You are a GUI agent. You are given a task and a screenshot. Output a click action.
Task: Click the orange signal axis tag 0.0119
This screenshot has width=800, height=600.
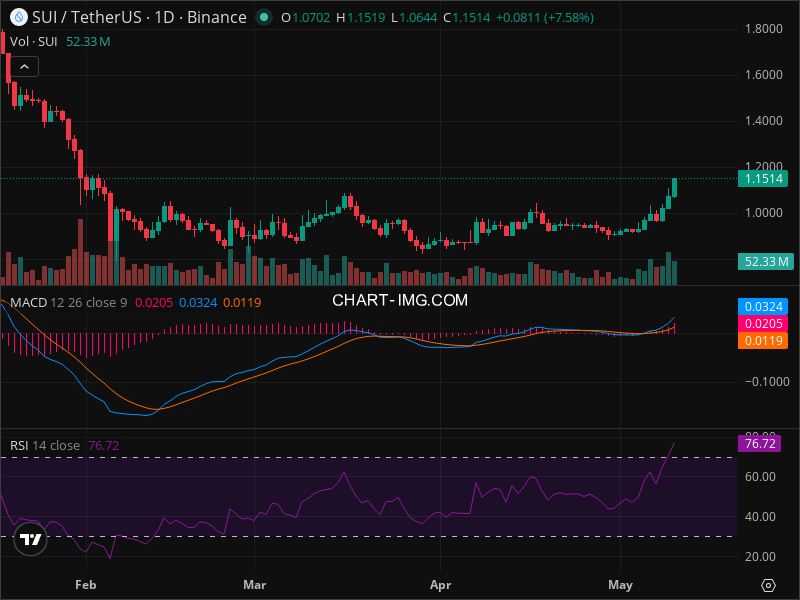[763, 341]
